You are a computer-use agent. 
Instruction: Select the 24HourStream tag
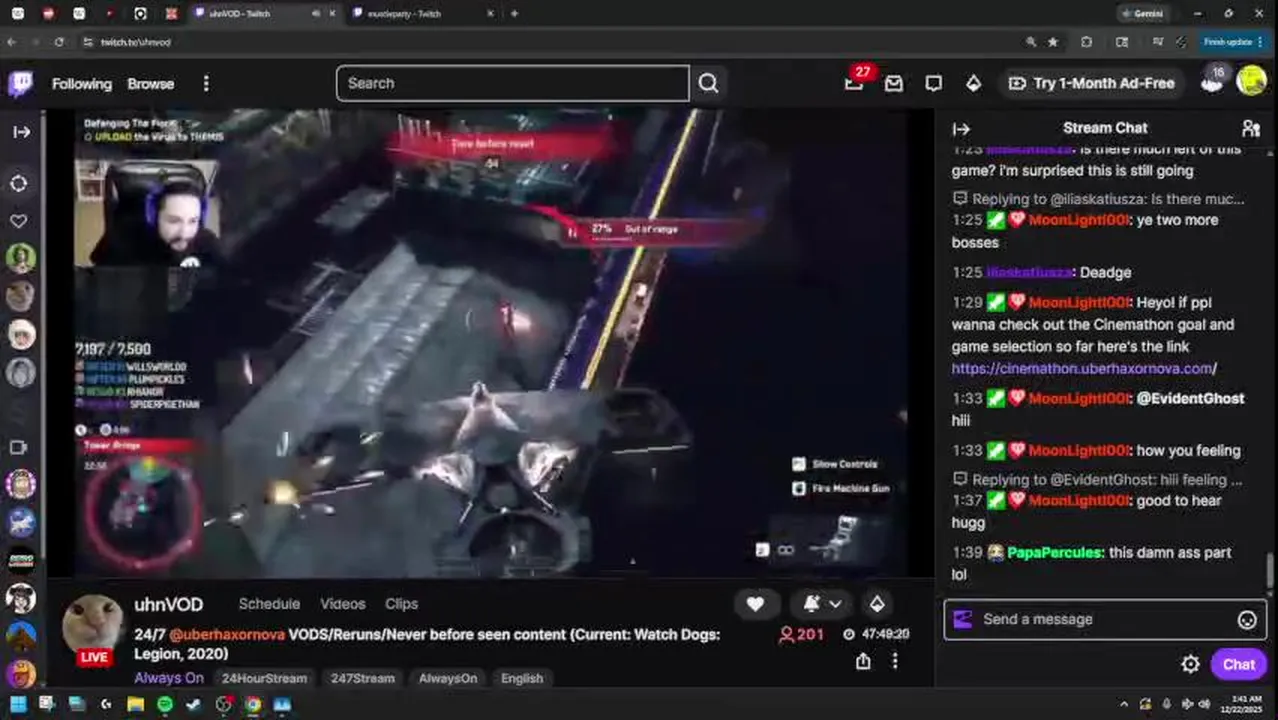[264, 678]
